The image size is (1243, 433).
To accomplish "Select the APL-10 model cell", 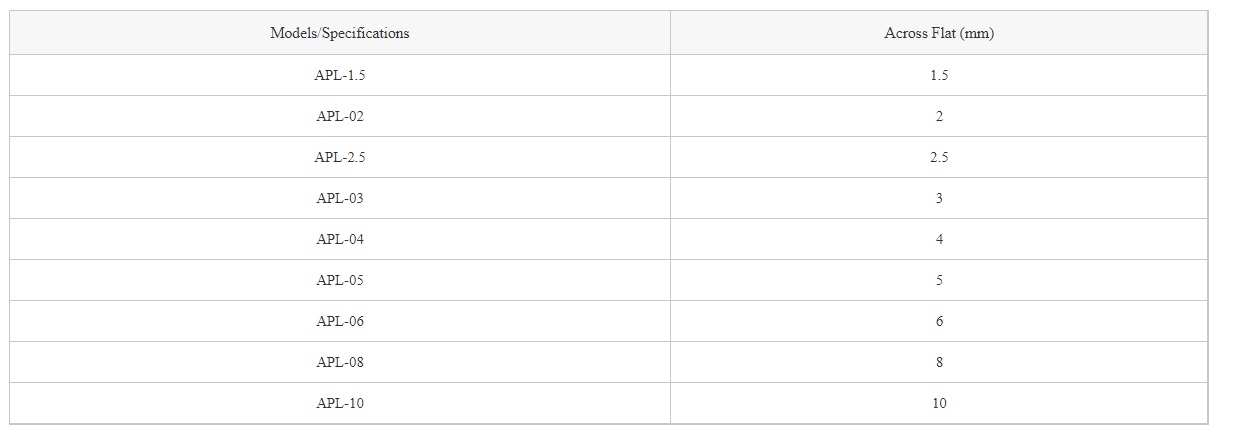I will pyautogui.click(x=340, y=403).
